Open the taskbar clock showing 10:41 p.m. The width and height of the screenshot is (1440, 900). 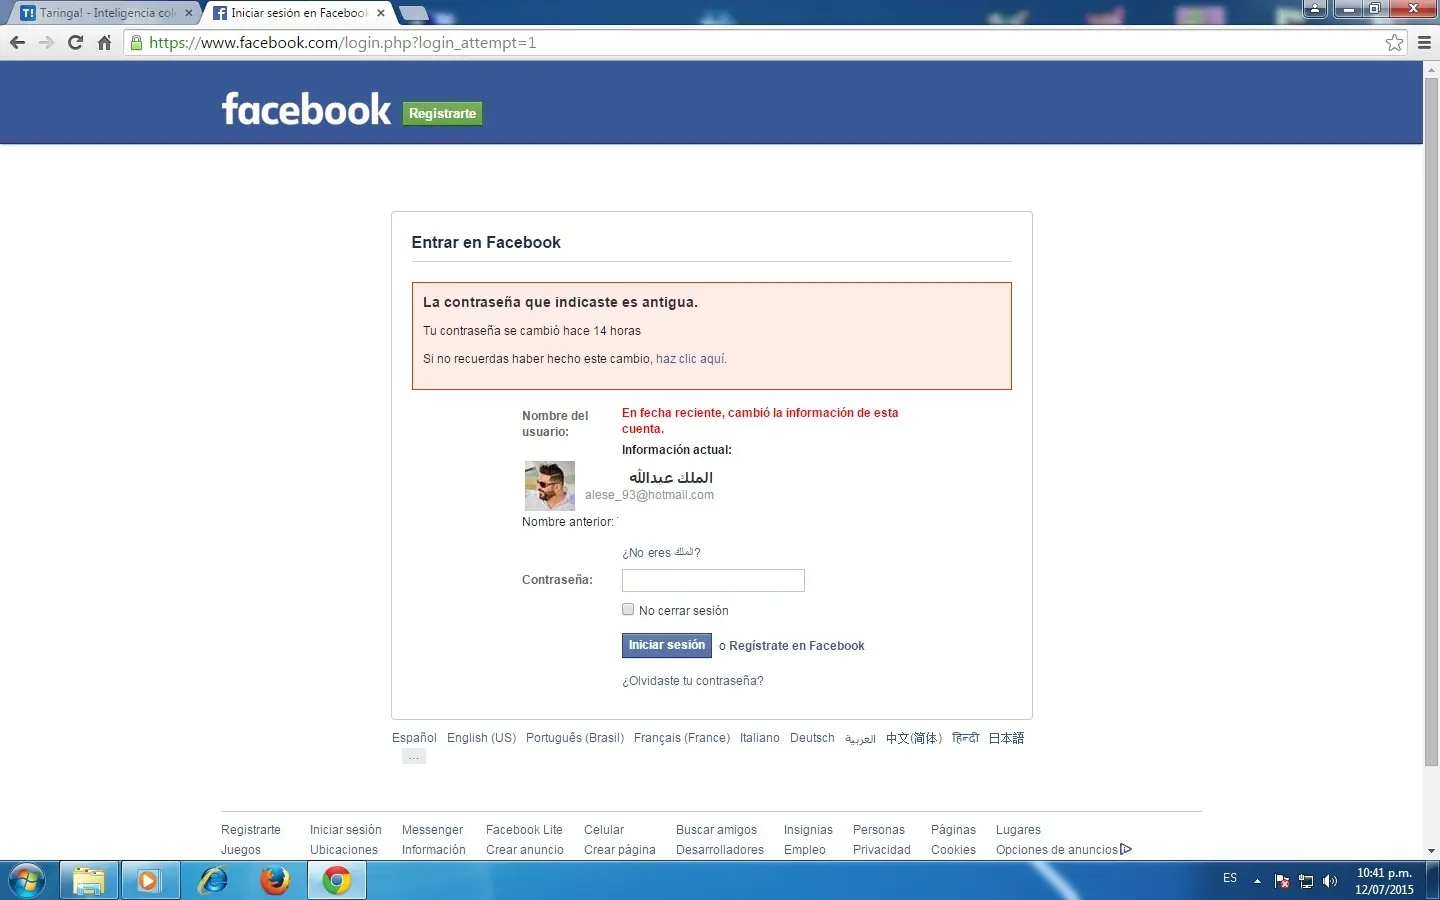click(x=1385, y=881)
